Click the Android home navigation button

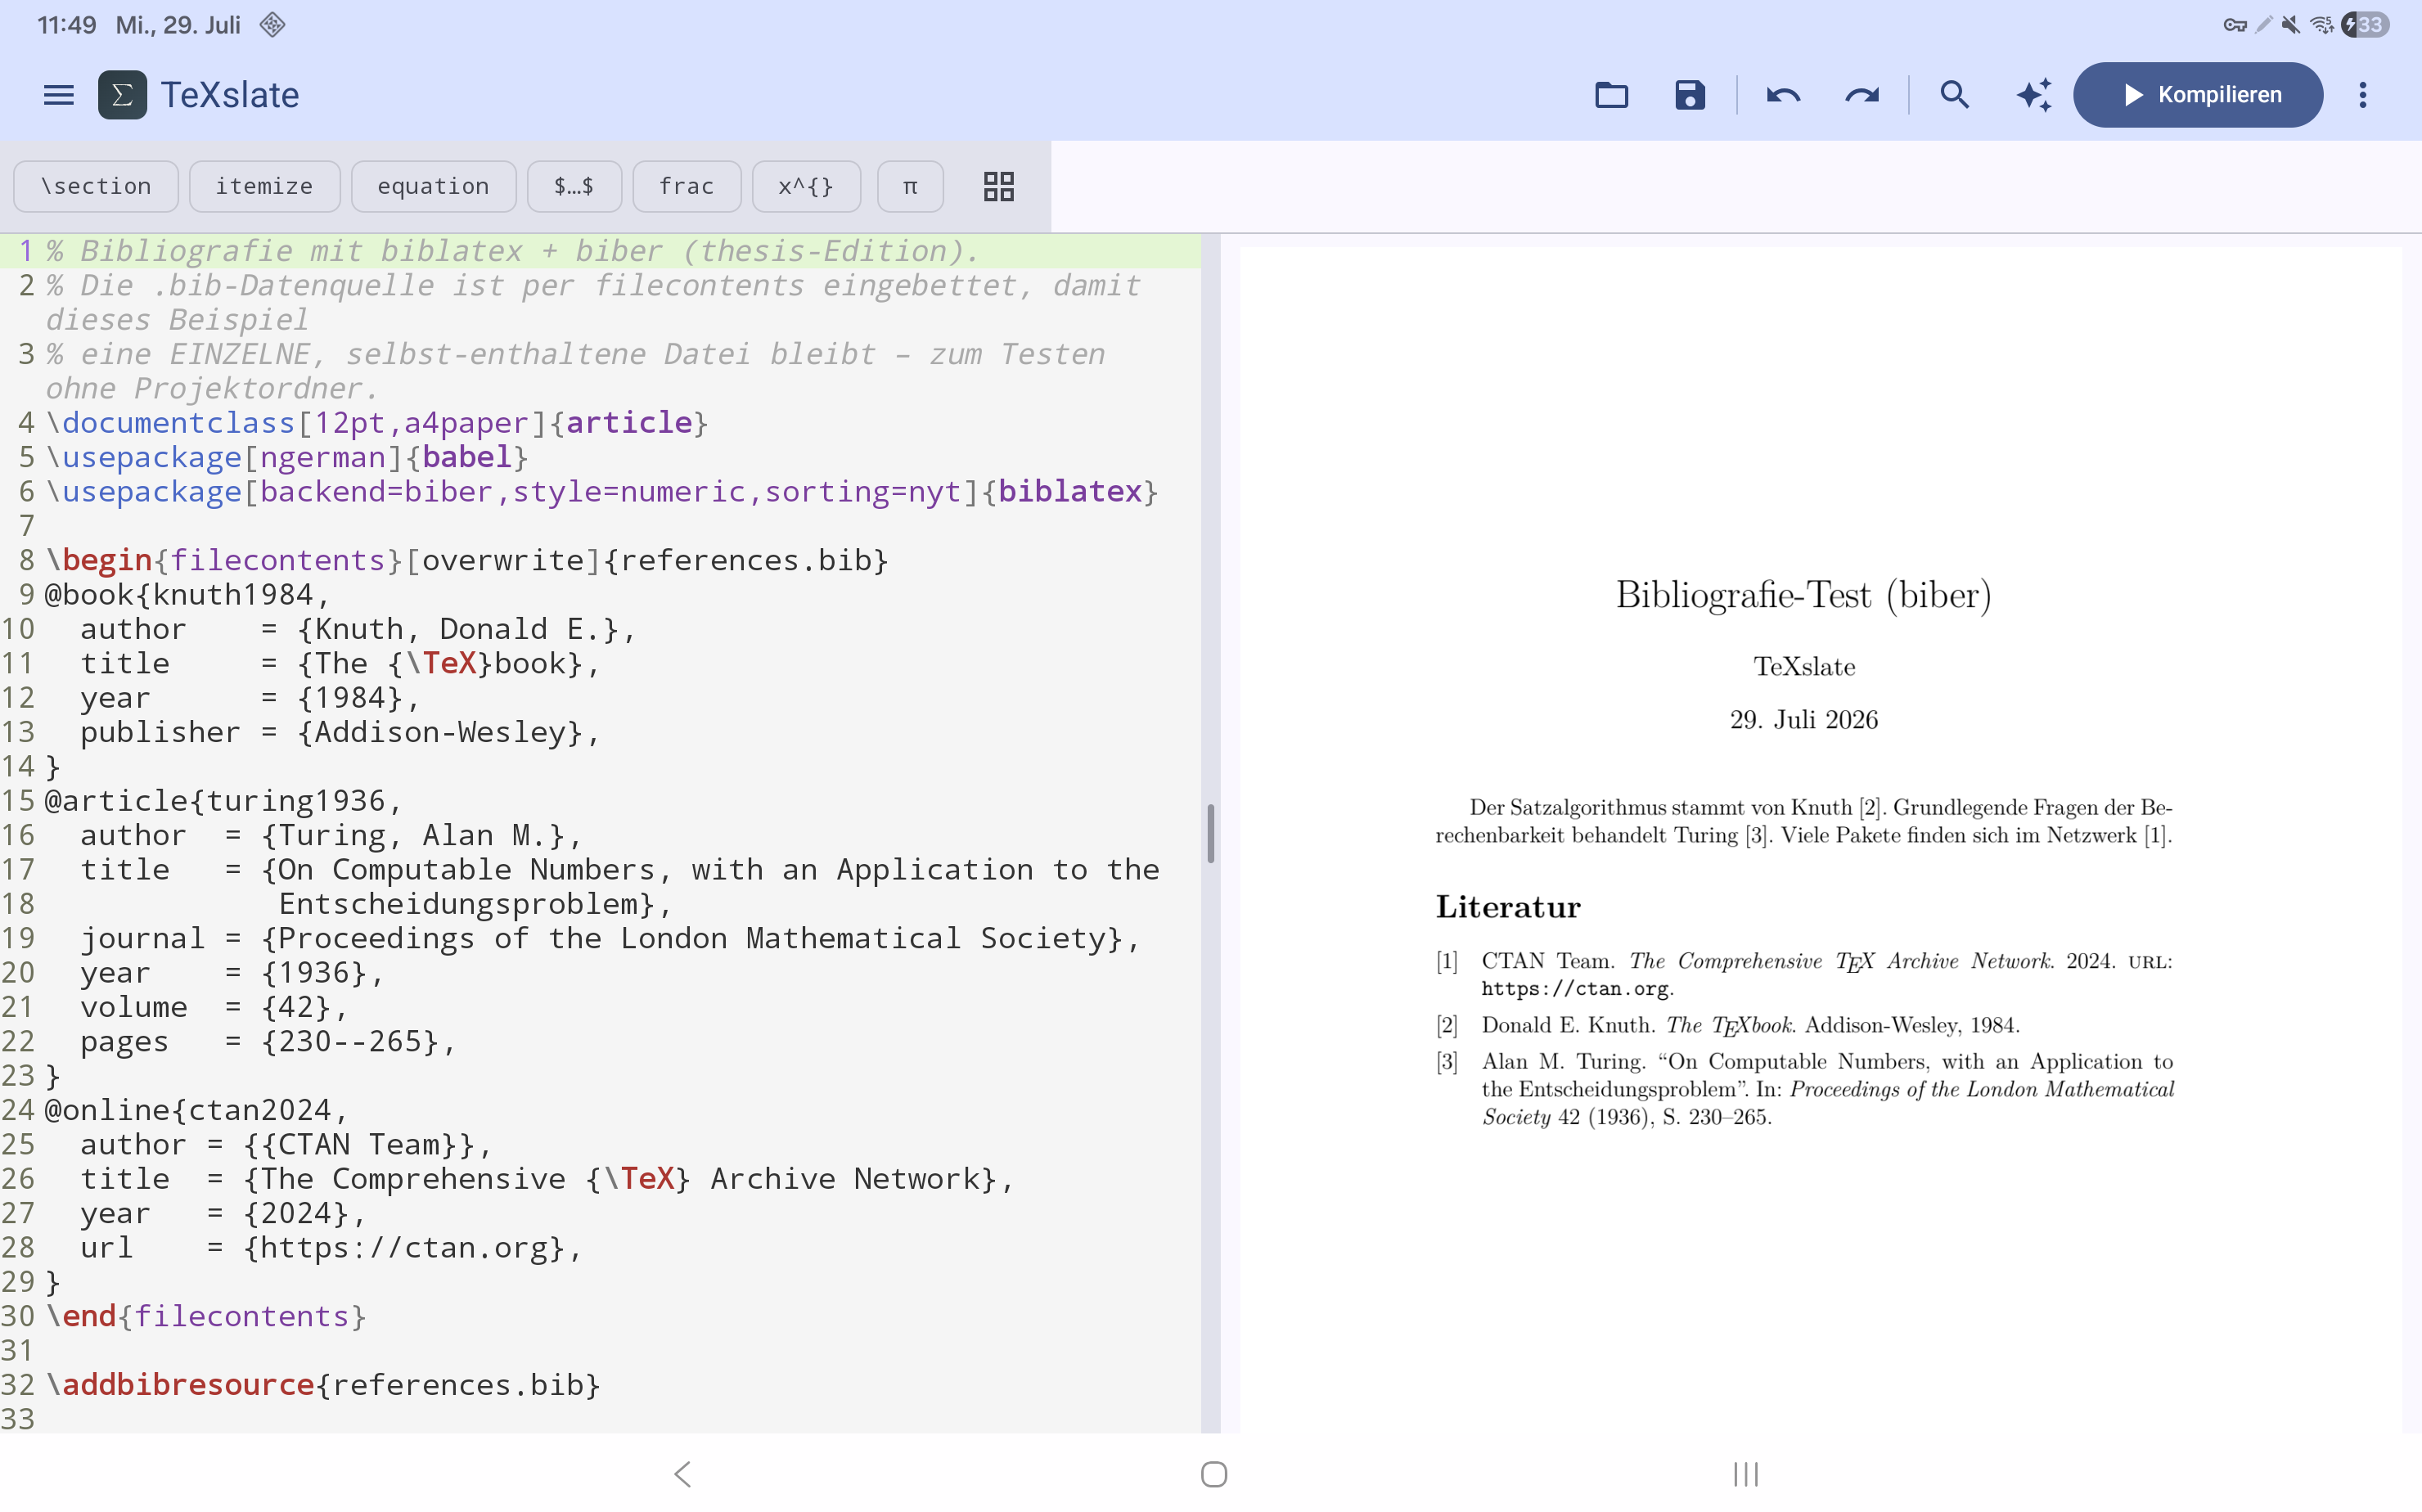click(1214, 1473)
